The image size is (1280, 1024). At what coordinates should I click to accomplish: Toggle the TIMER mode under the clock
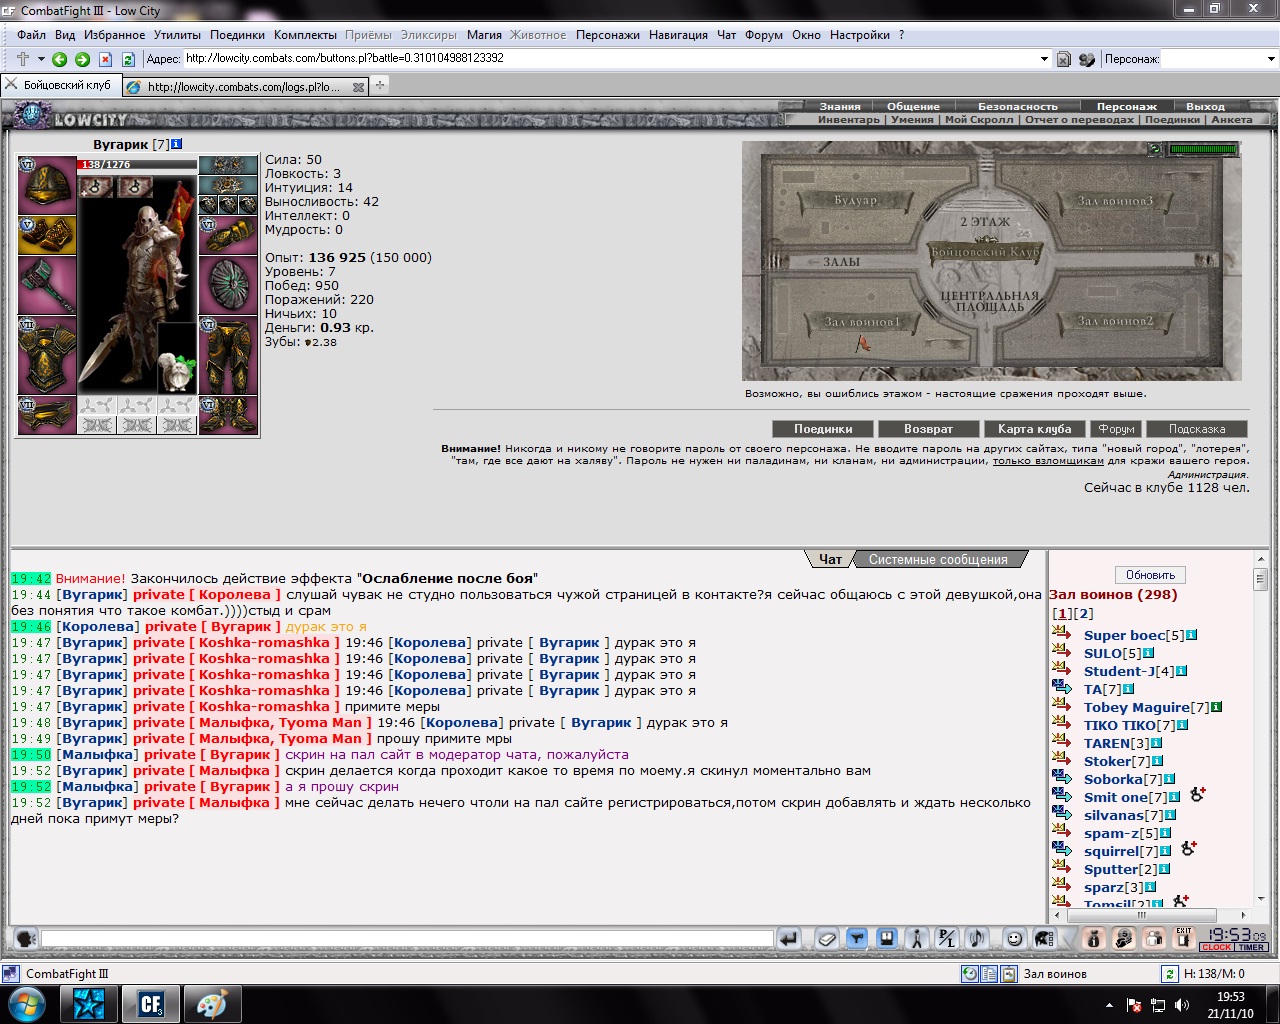(x=1252, y=947)
